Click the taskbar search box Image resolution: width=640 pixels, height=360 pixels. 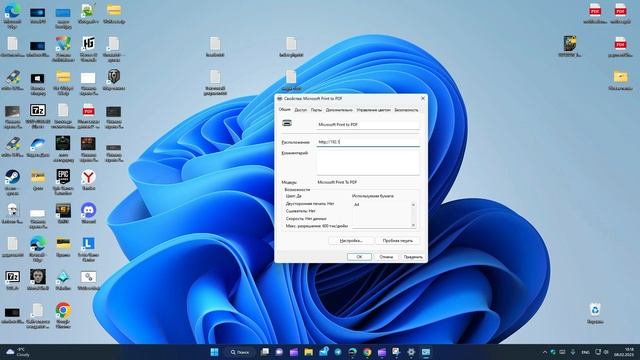coord(240,352)
